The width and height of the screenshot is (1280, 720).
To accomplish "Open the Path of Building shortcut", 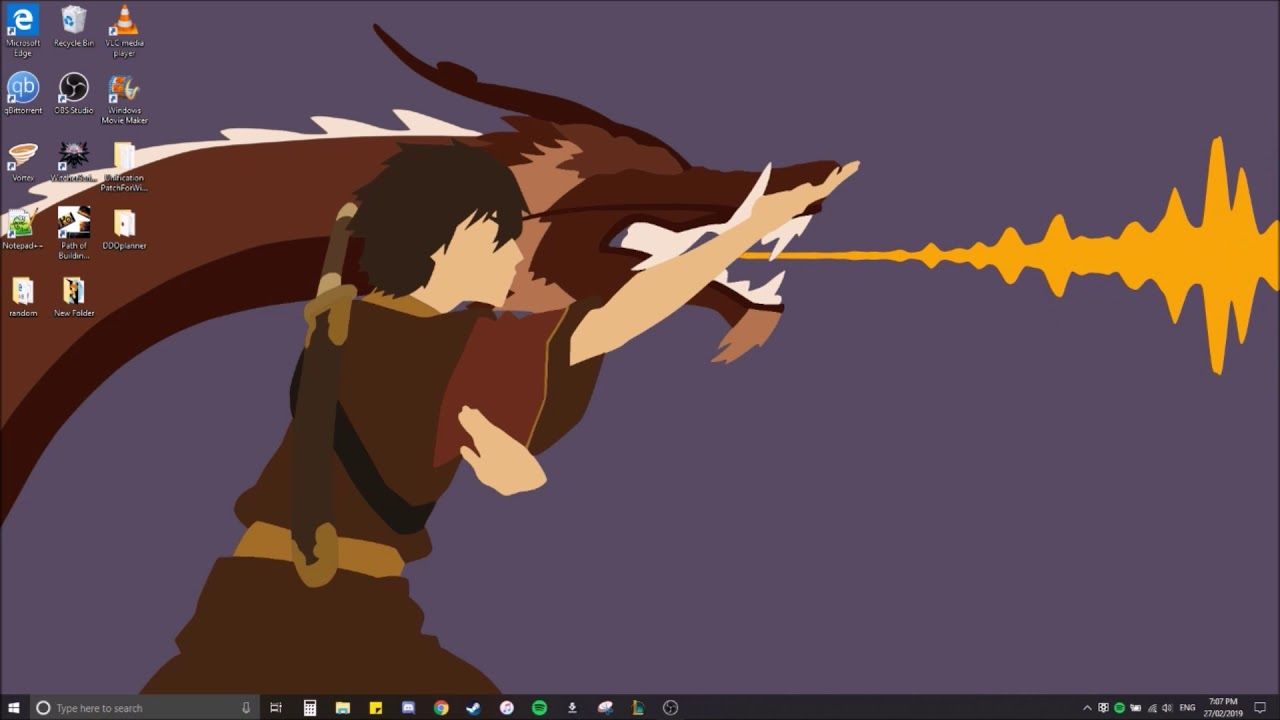I will (x=73, y=222).
